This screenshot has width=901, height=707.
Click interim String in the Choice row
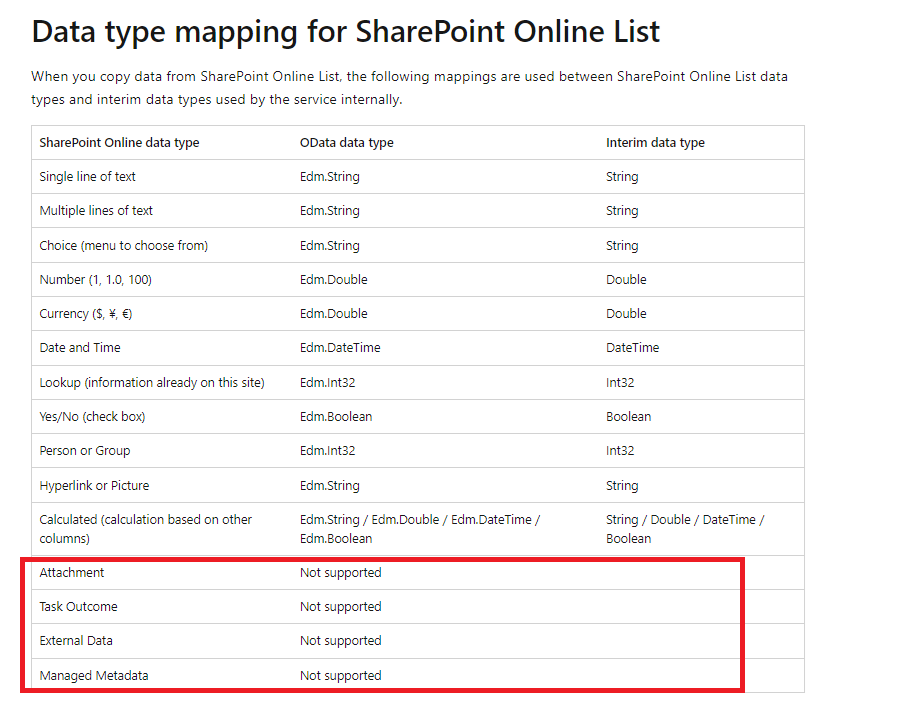click(622, 245)
